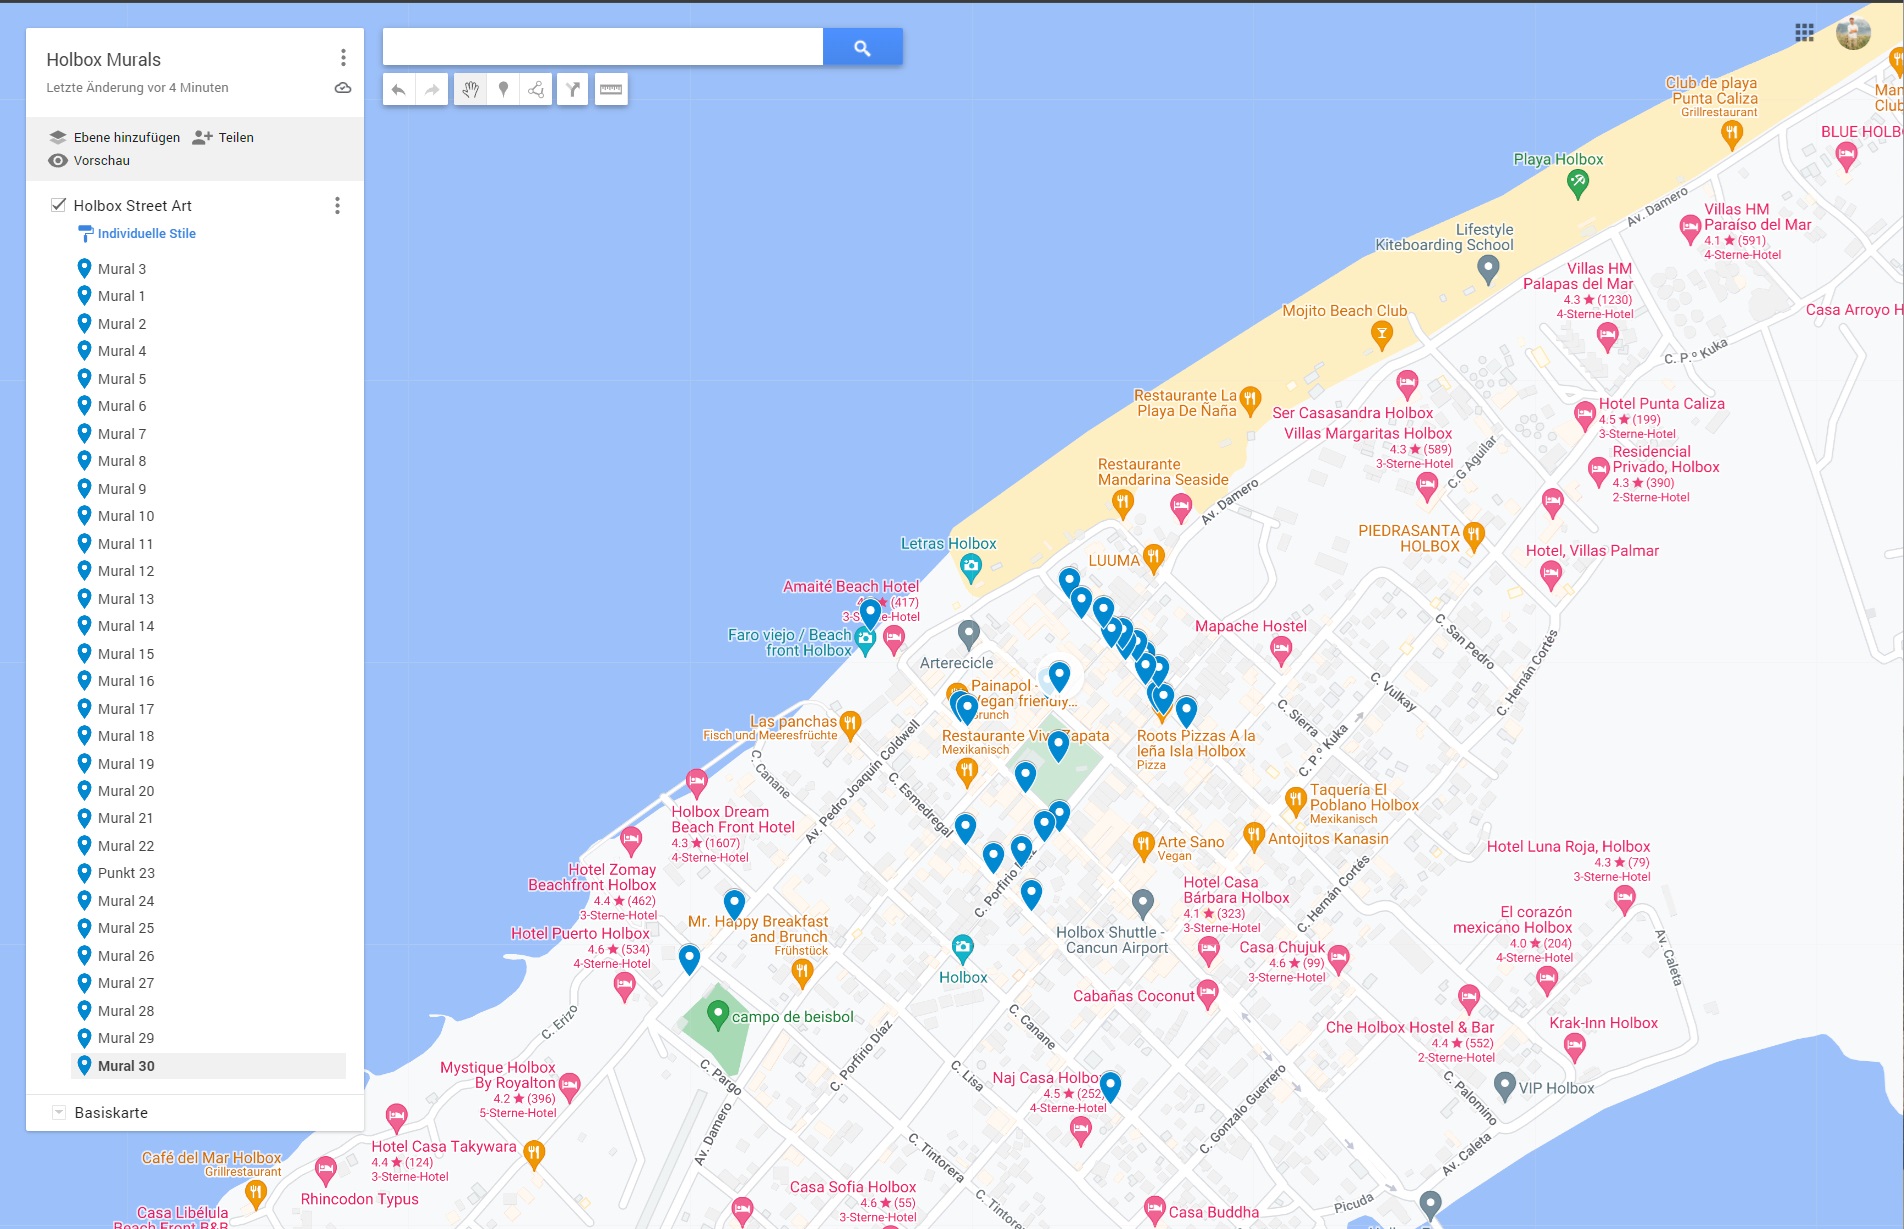Click the VIP Holbox grey pin
The height and width of the screenshot is (1229, 1904).
click(1504, 1087)
